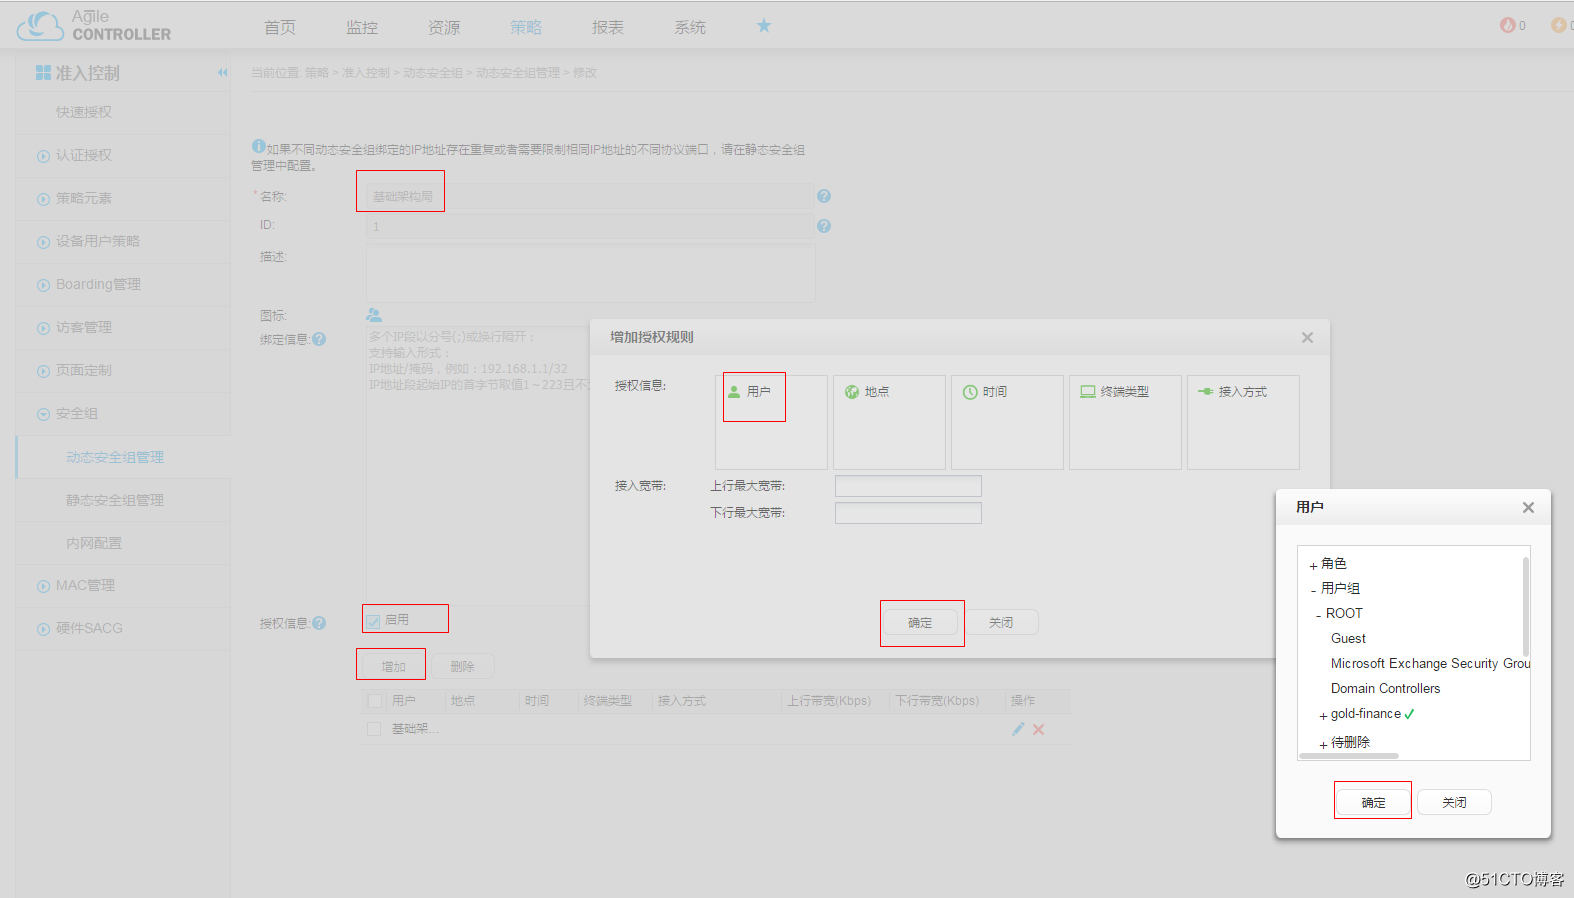
Task: Open the 报表 top menu
Action: (608, 27)
